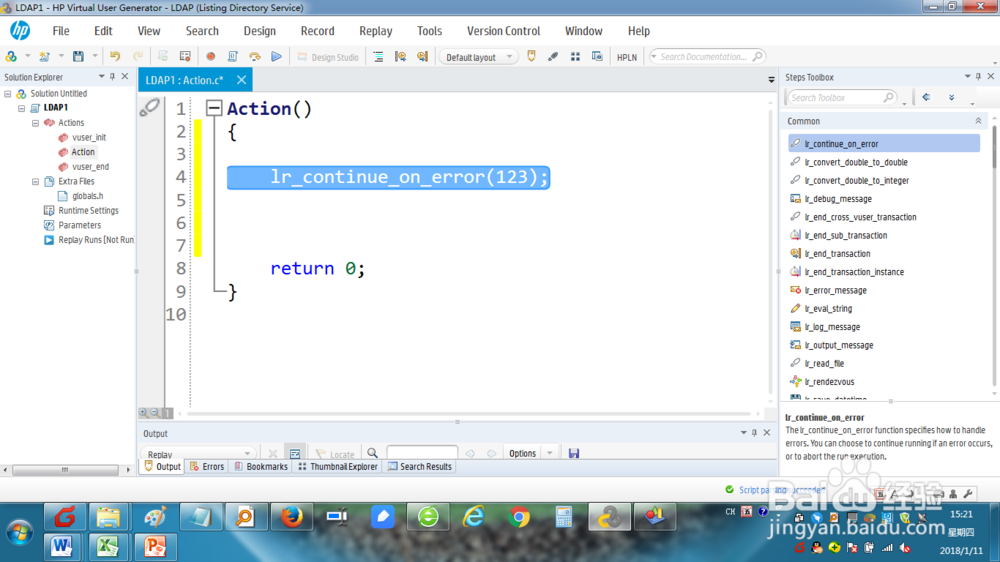
Task: Open Design Studio from the toolbar
Action: click(328, 57)
